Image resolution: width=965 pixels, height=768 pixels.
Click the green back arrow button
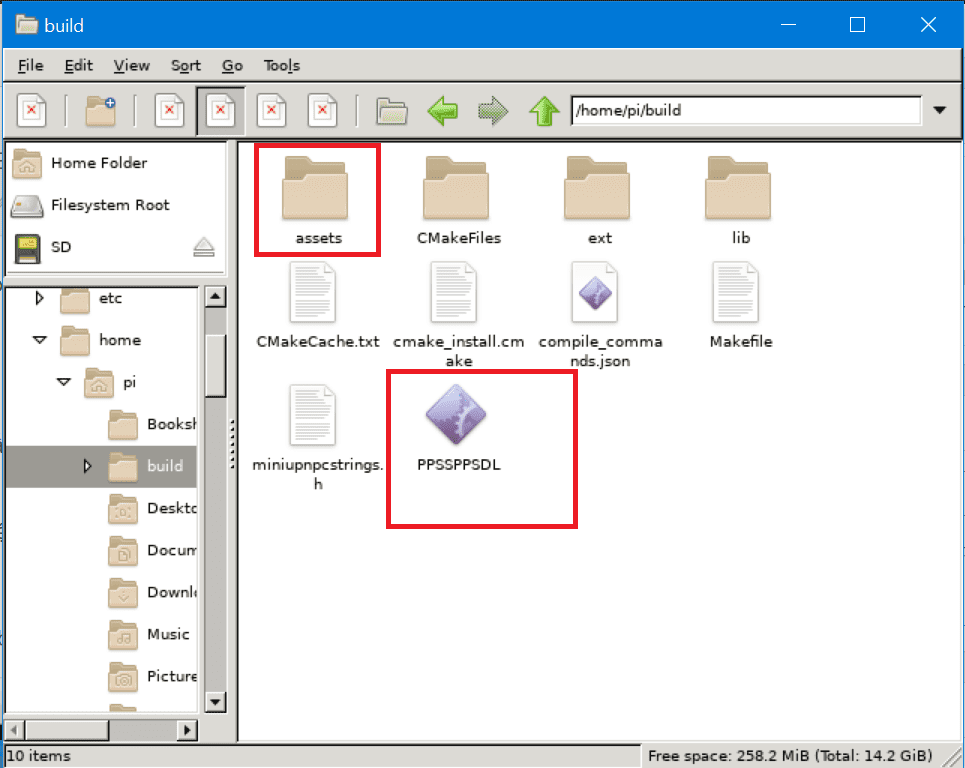[x=442, y=110]
